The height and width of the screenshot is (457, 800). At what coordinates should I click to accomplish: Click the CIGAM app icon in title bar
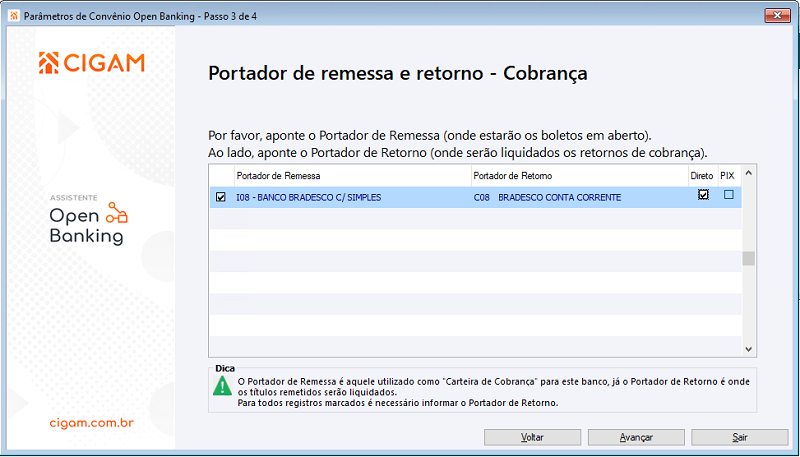tap(14, 16)
